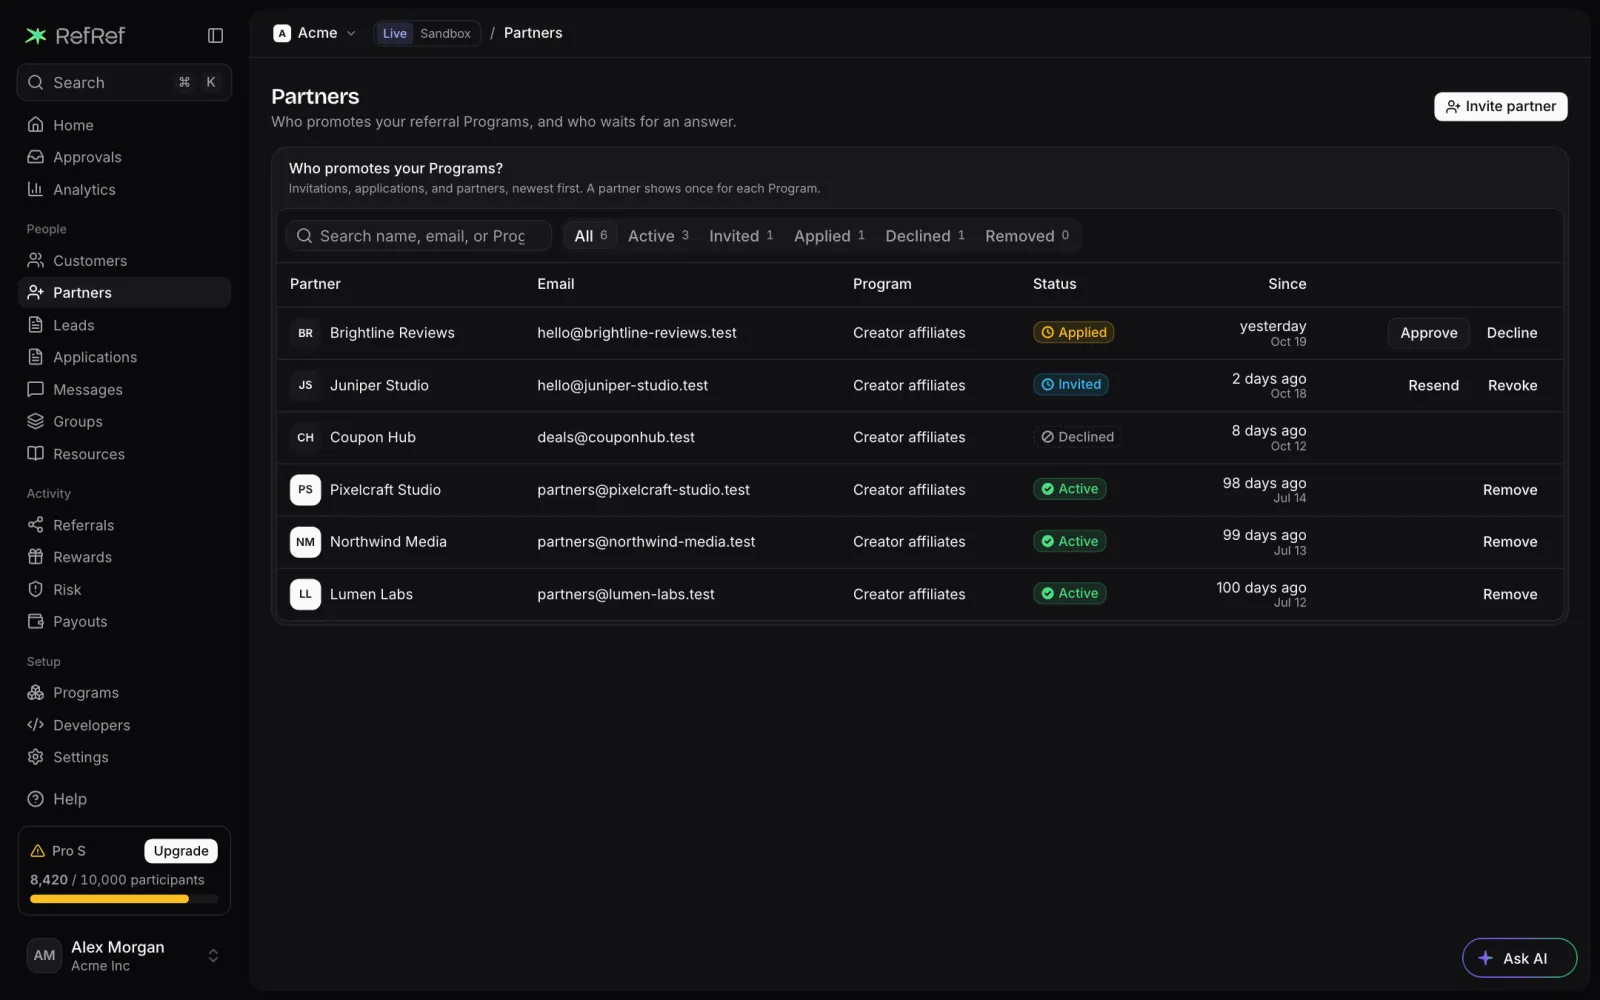Click the participants usage progress bar
The width and height of the screenshot is (1600, 1000).
click(x=124, y=899)
